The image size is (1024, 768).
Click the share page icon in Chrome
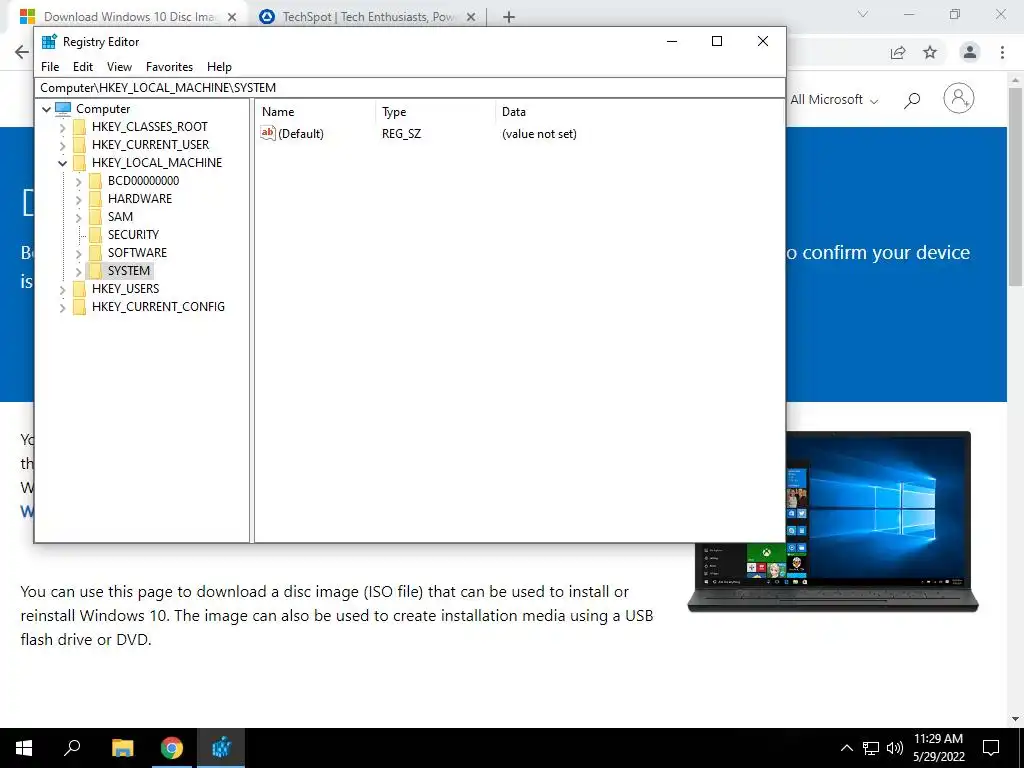tap(898, 52)
